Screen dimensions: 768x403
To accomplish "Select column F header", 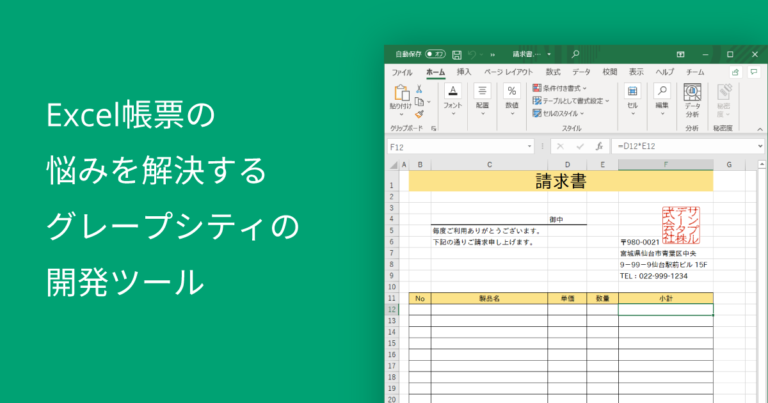I will tap(666, 165).
